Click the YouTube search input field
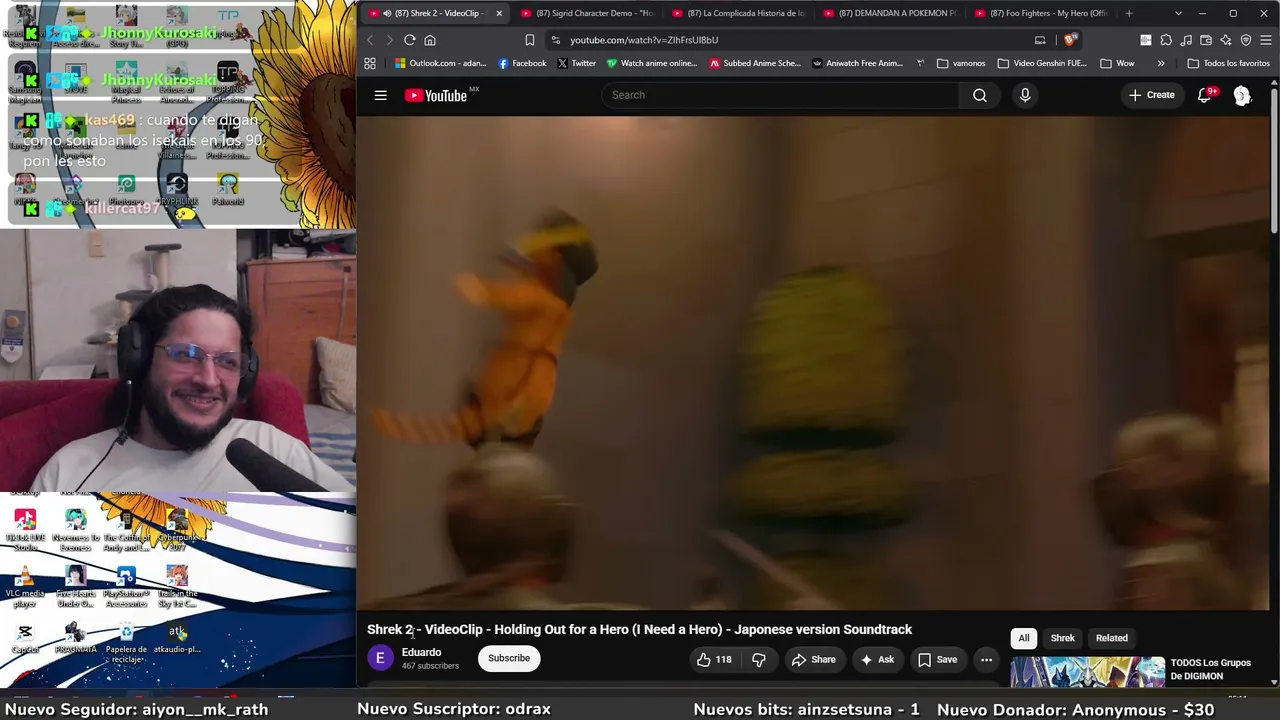 [780, 95]
